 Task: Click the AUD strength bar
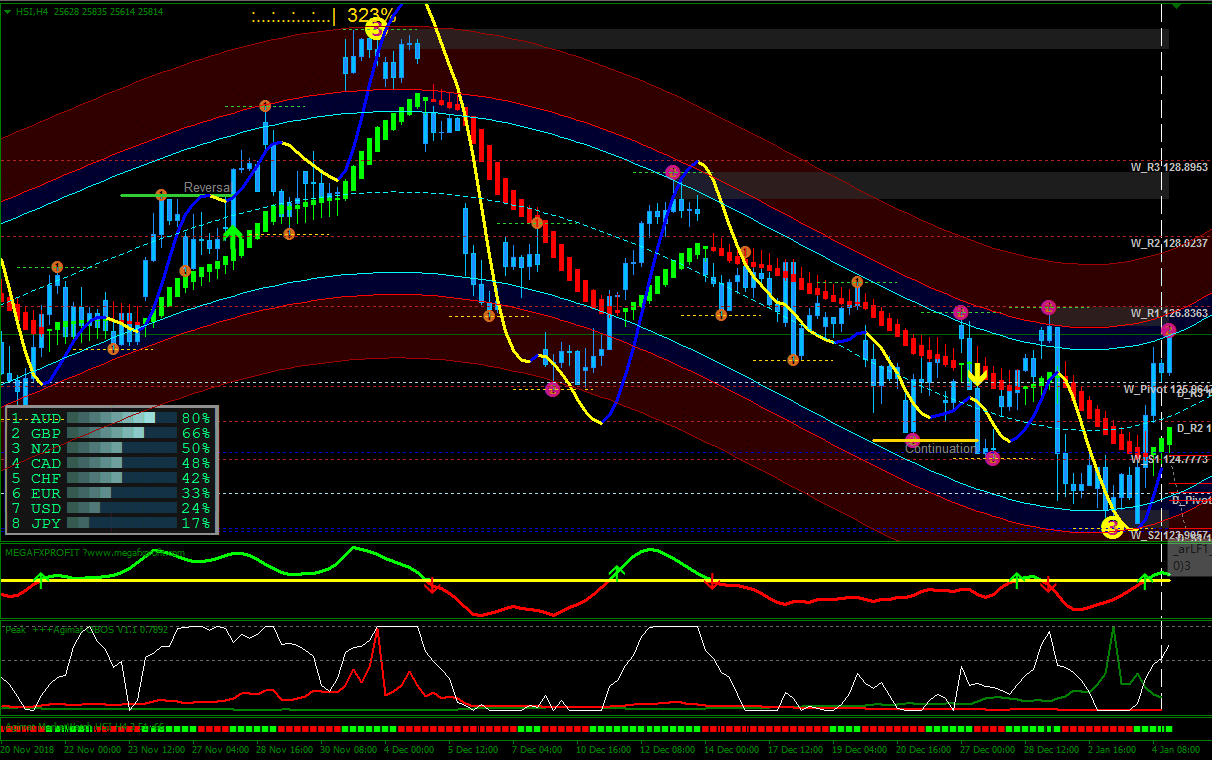pos(121,418)
